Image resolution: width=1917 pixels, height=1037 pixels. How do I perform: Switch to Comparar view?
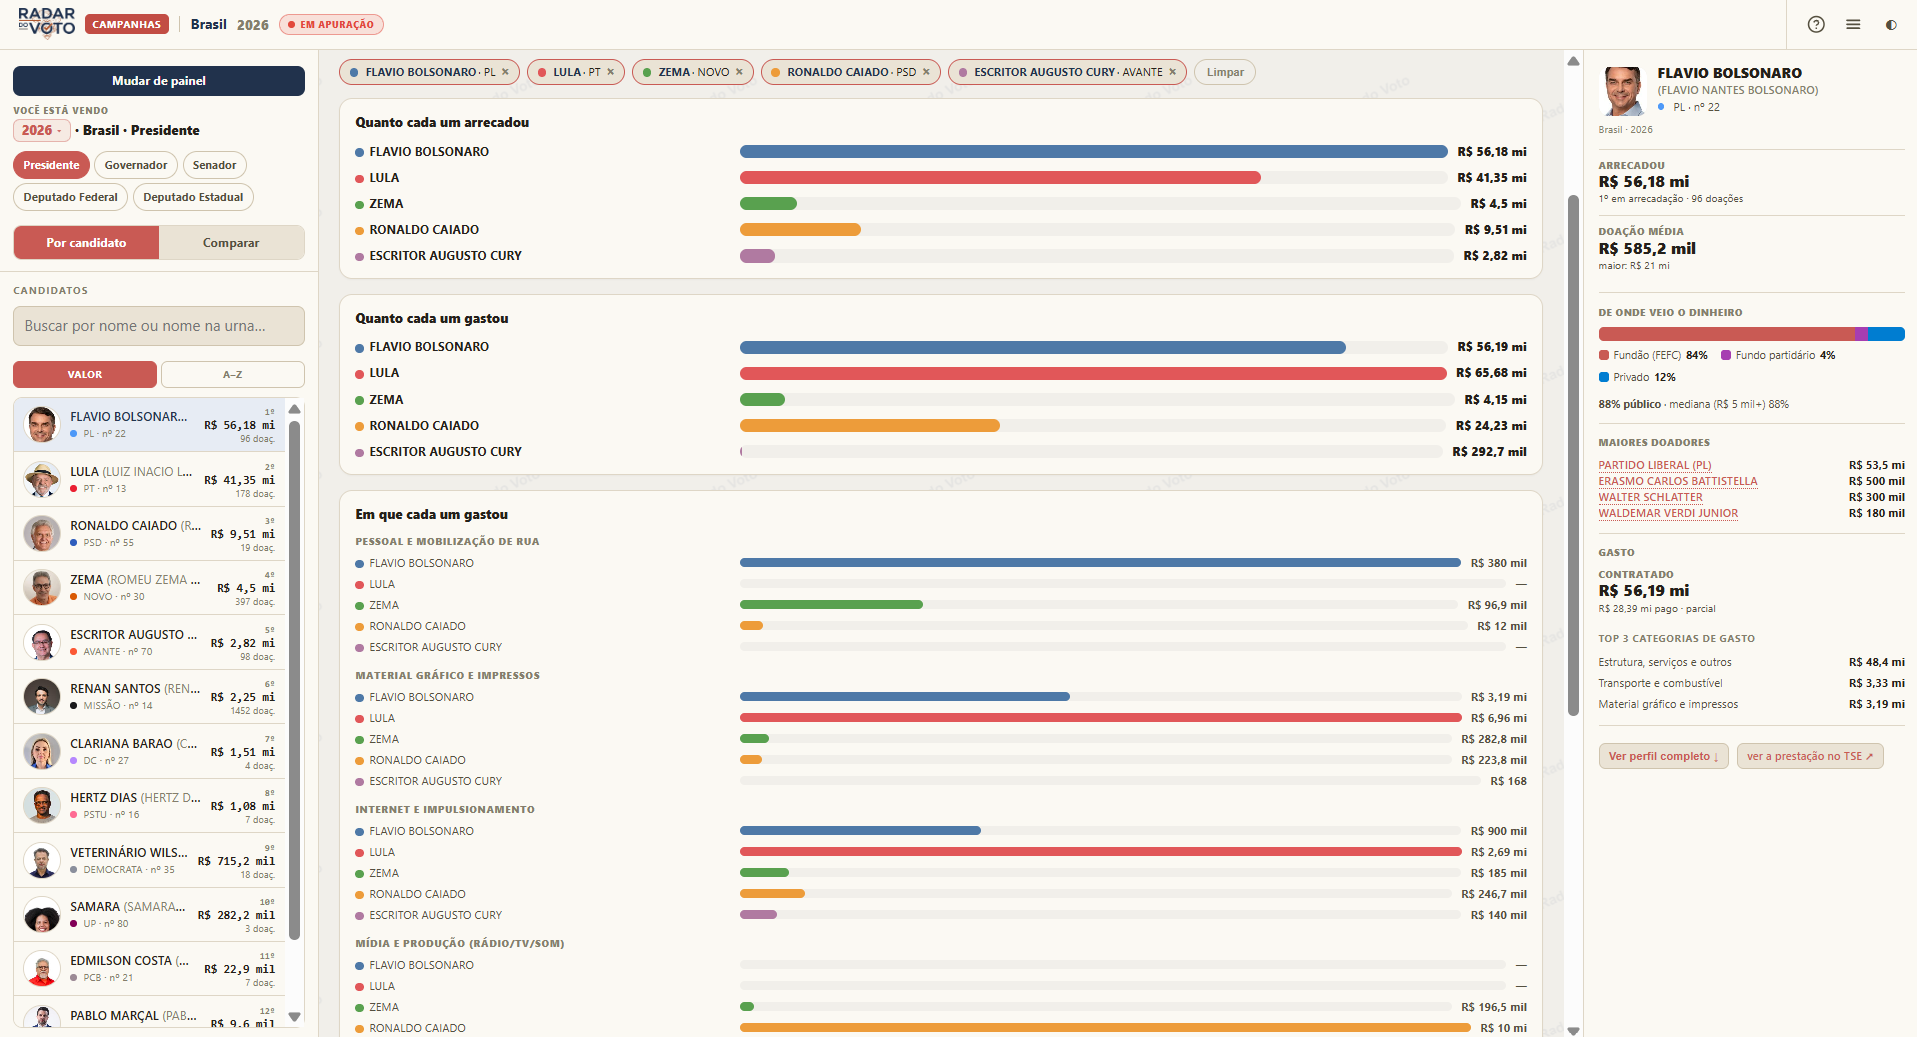click(x=231, y=243)
